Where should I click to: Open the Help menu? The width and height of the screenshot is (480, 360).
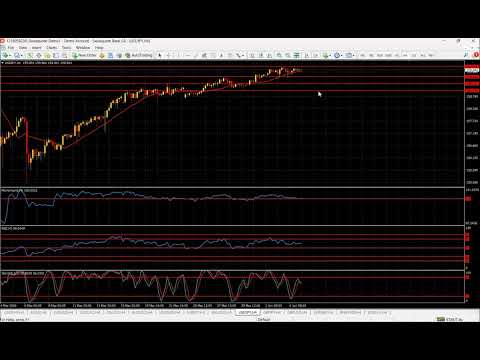pos(99,48)
